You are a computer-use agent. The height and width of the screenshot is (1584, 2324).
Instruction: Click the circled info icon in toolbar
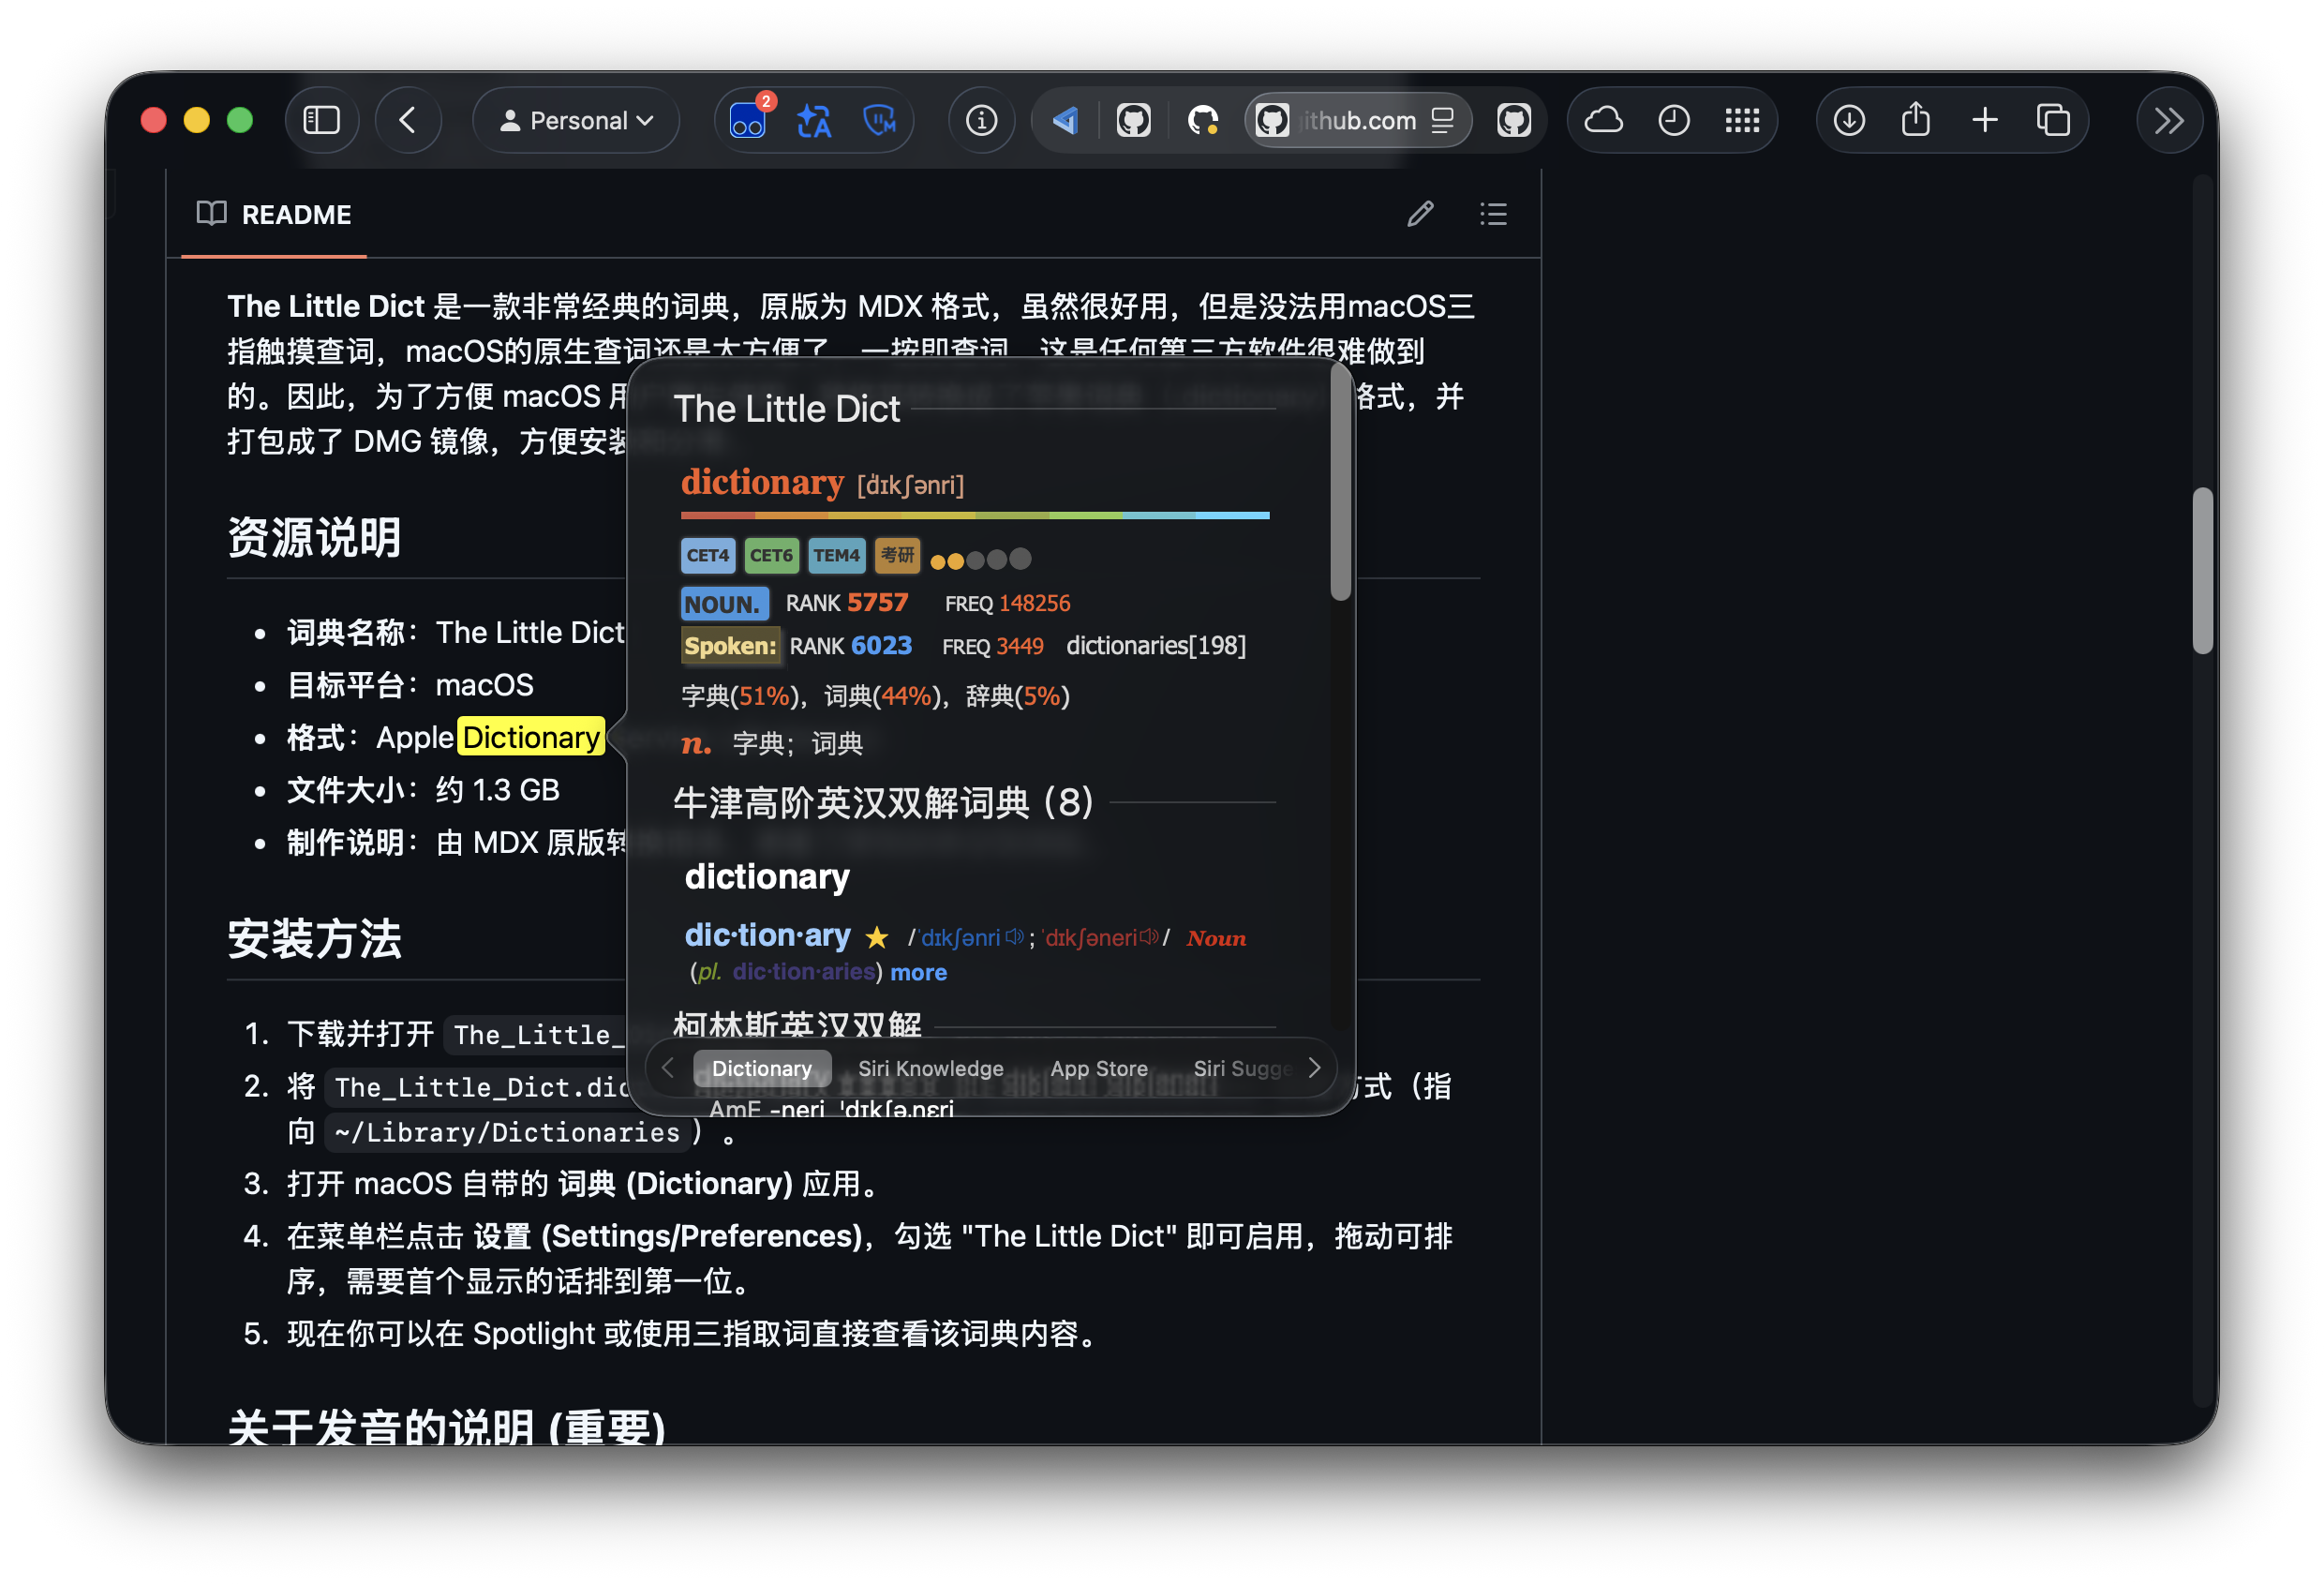[x=981, y=120]
